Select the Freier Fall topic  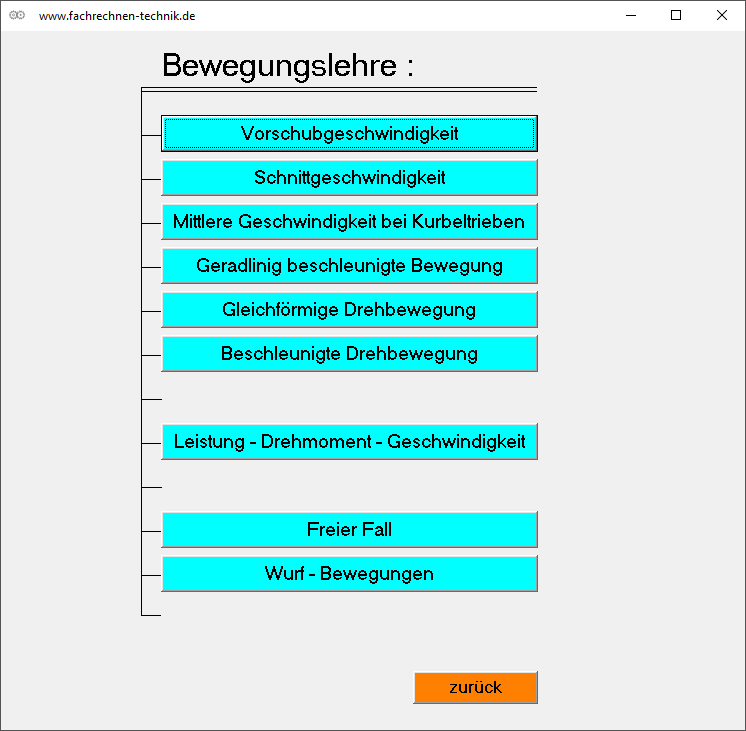coord(349,530)
